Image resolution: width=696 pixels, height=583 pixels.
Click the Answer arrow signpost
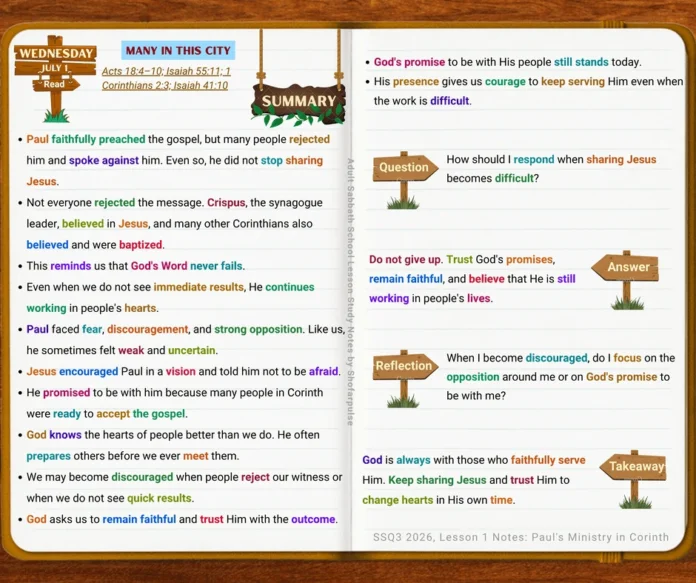625,279
